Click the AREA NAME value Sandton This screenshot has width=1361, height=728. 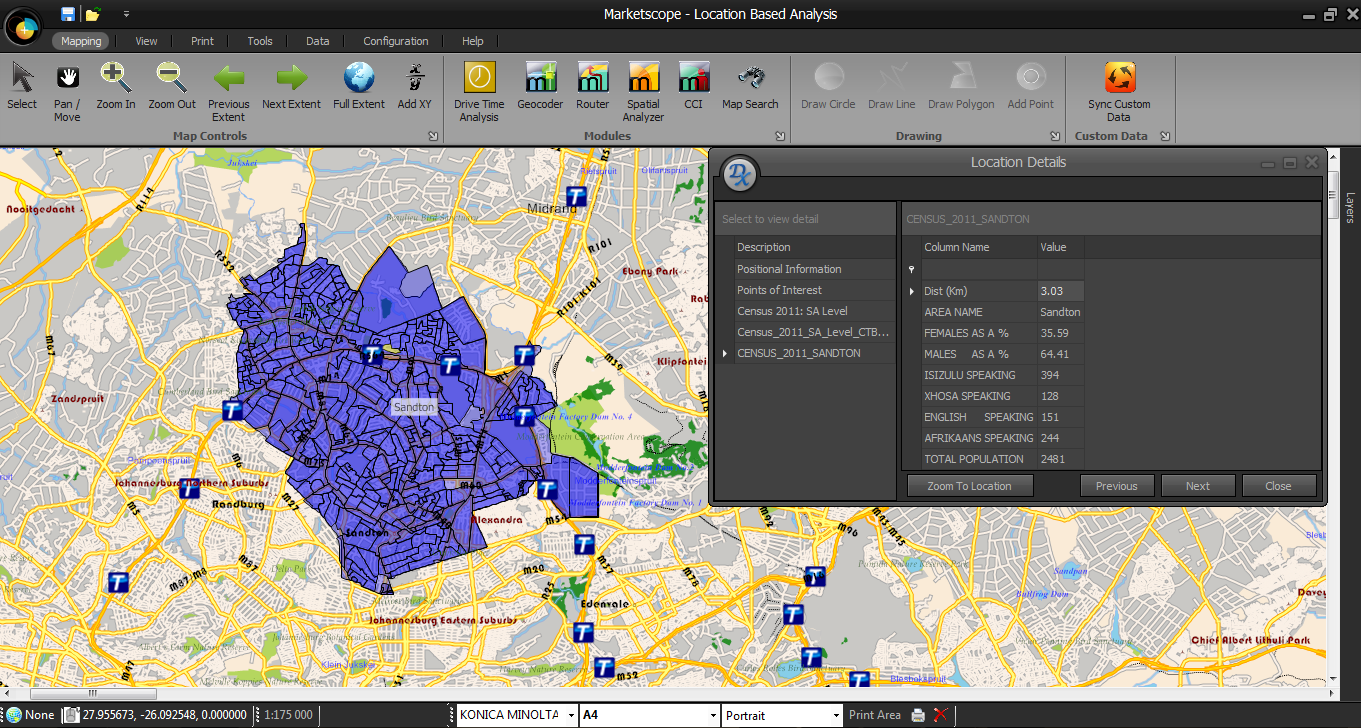pos(1060,312)
